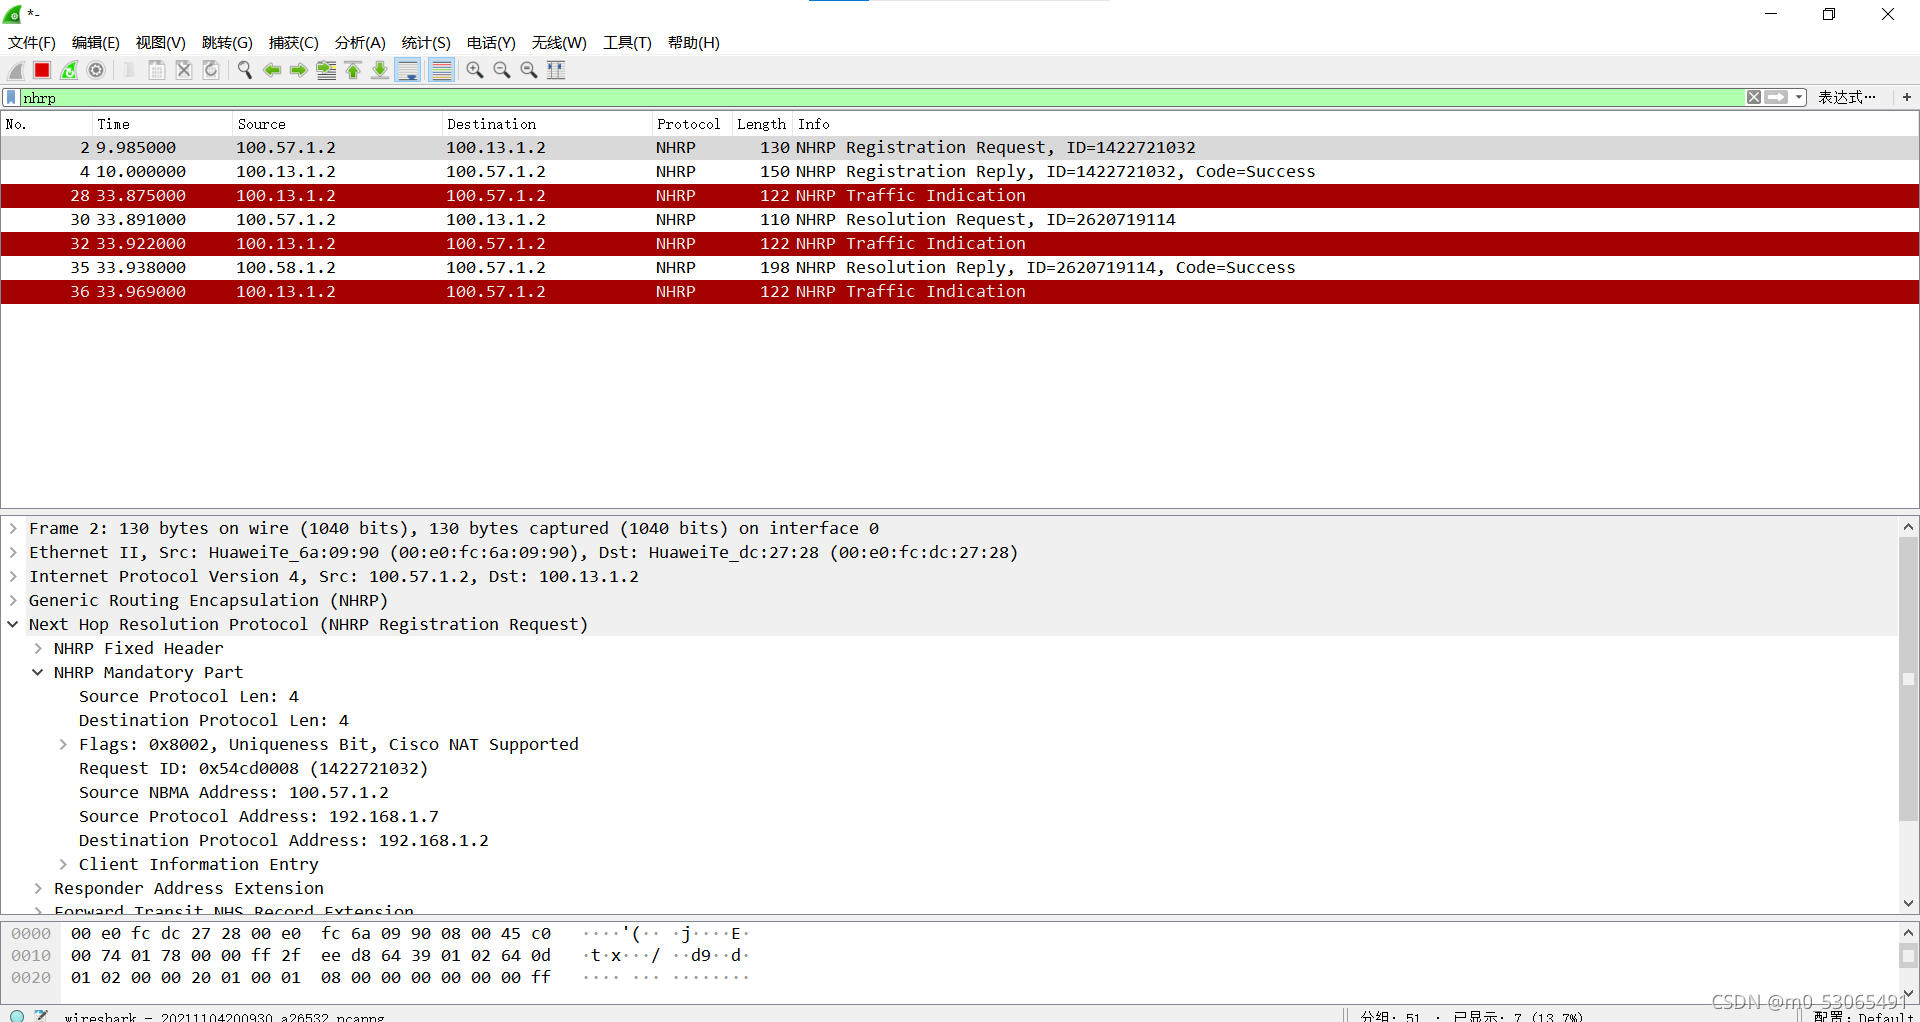Restart the current capture
The width and height of the screenshot is (1920, 1022).
[69, 70]
